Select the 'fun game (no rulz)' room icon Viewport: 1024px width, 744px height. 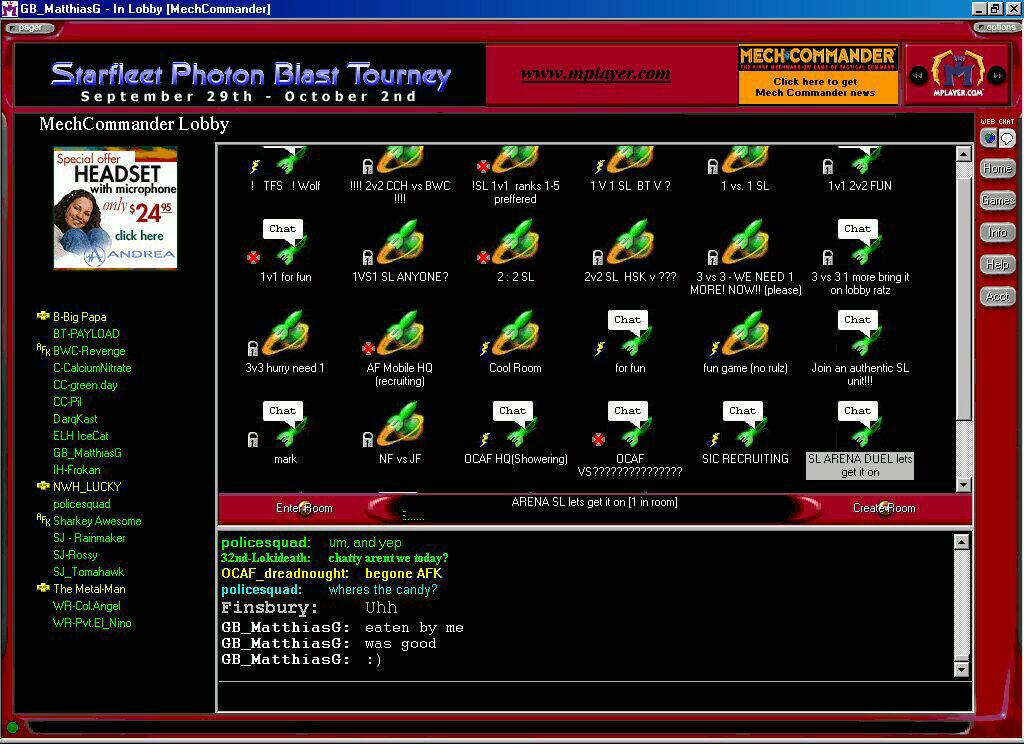point(745,333)
